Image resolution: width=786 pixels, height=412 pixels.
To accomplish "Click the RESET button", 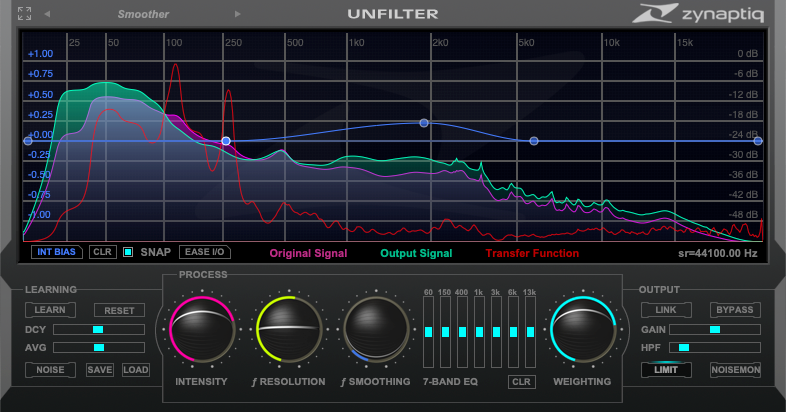I will [119, 310].
